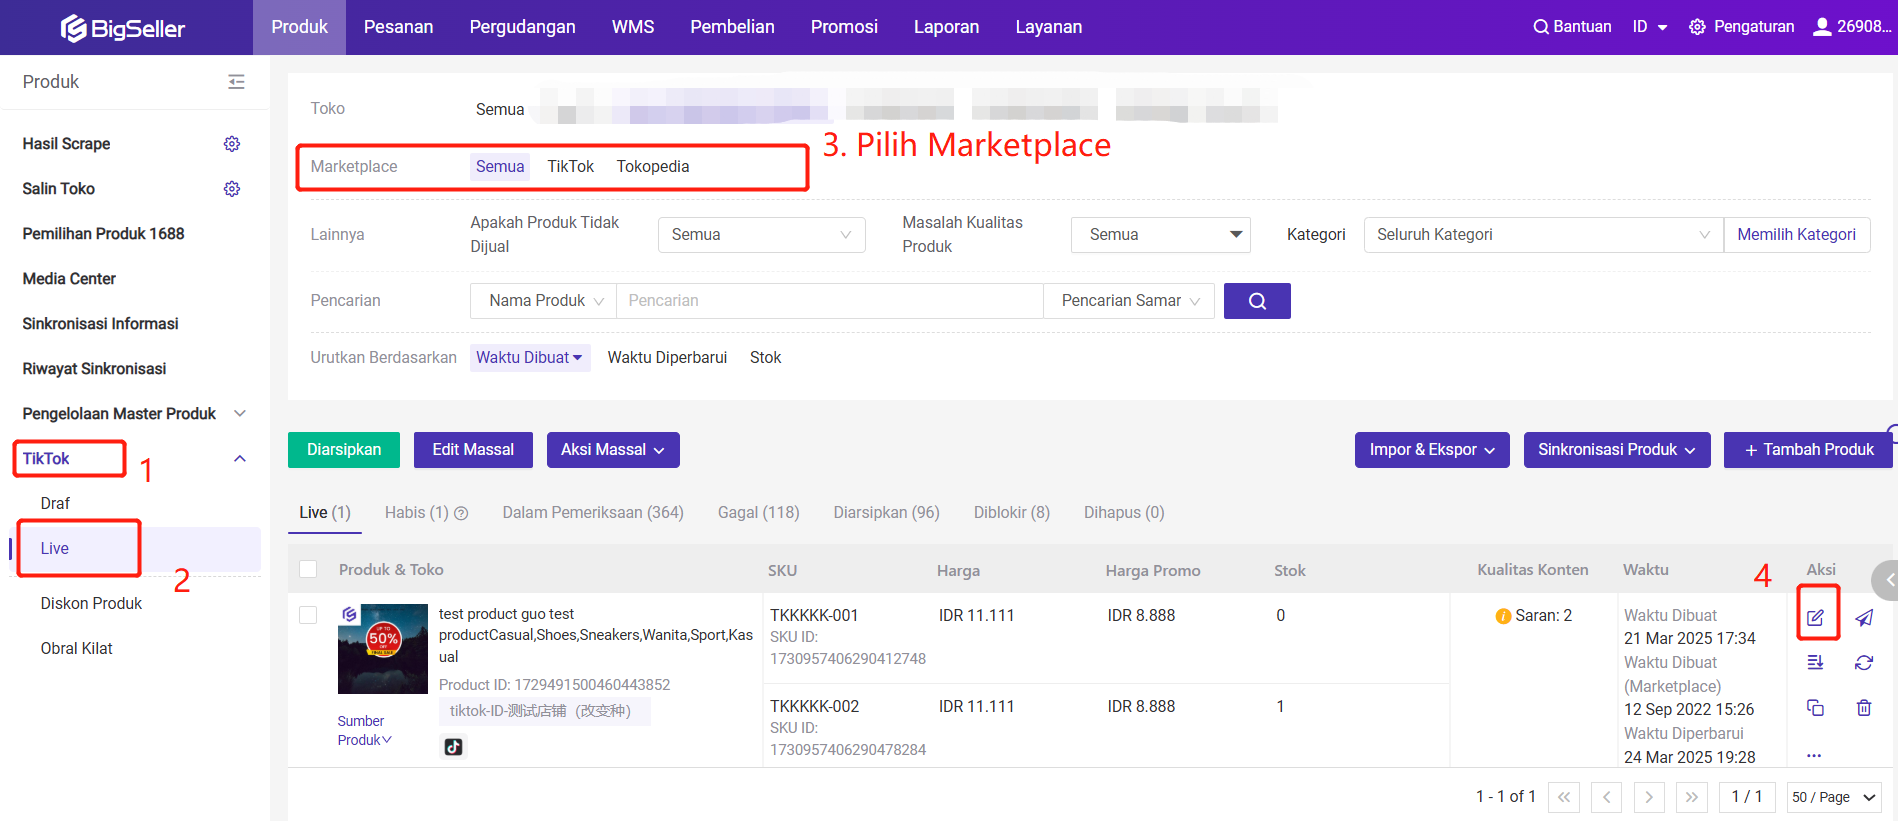Open the user account 26908 menu
The width and height of the screenshot is (1898, 821).
[1852, 27]
